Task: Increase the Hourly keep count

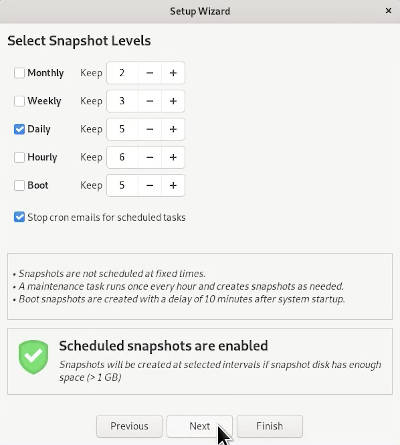Action: click(173, 157)
